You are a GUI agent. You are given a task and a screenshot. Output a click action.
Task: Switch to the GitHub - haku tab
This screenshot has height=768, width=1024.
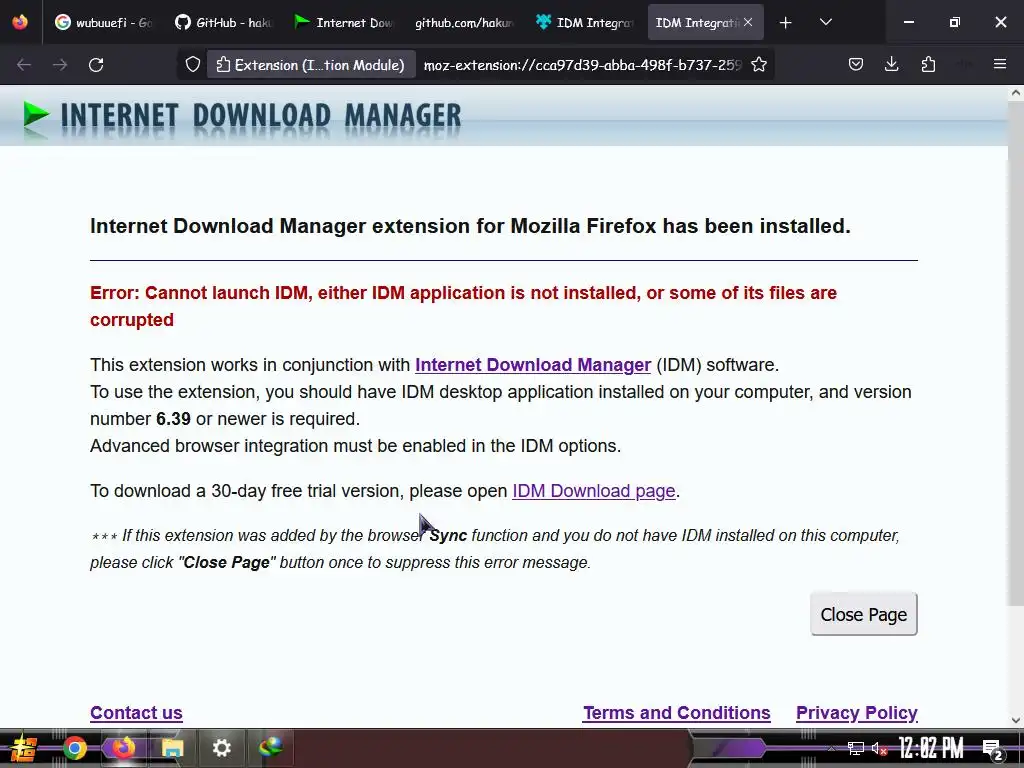222,22
